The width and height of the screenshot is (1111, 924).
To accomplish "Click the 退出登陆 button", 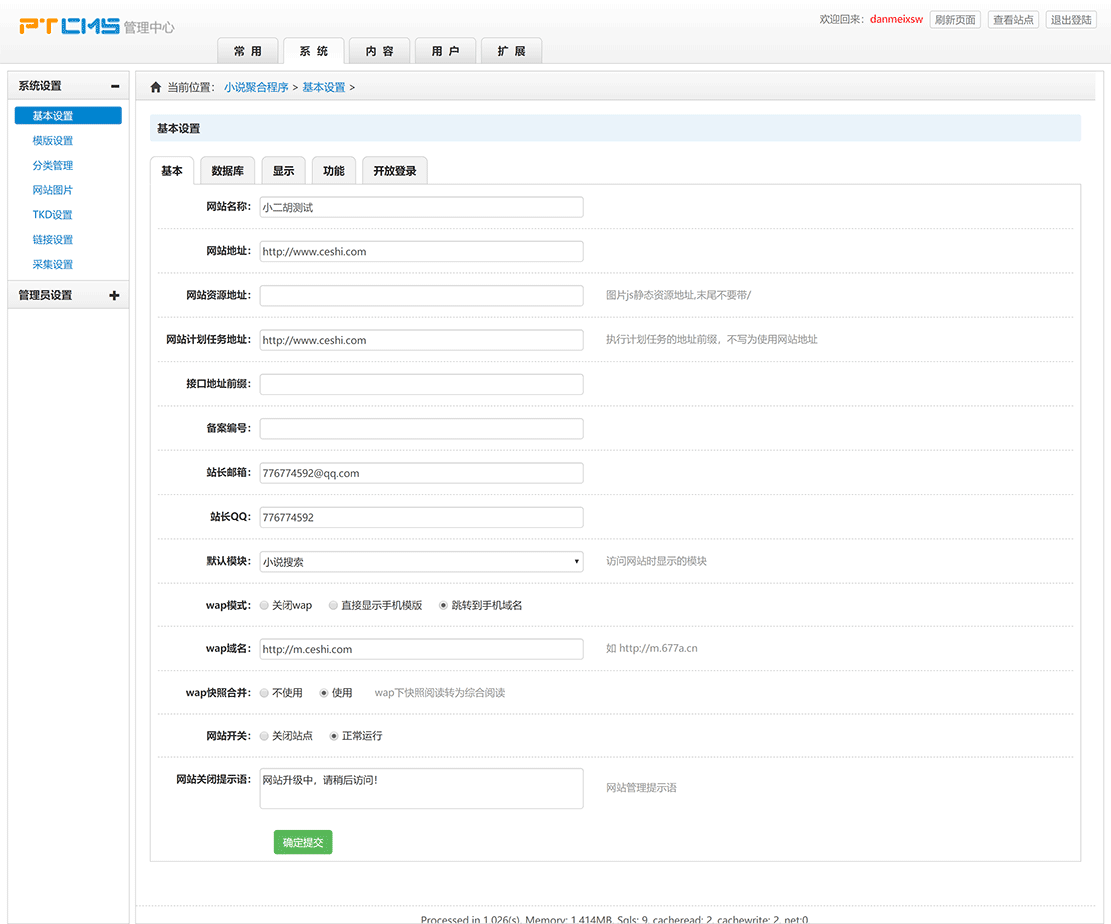I will (x=1071, y=20).
